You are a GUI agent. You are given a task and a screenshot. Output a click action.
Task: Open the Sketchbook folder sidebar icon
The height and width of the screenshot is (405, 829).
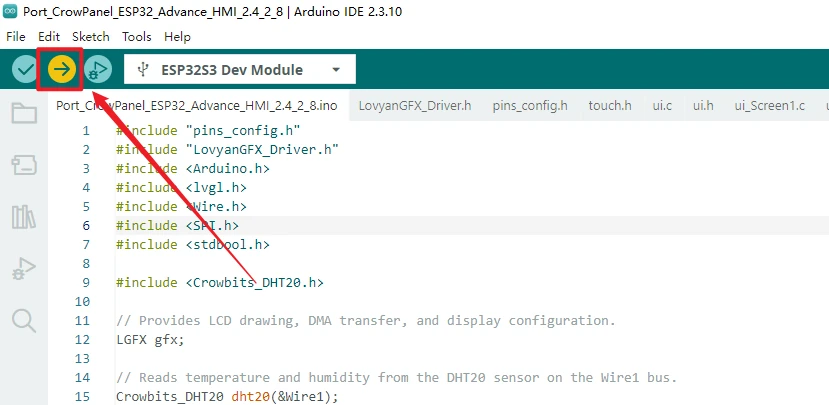point(24,113)
